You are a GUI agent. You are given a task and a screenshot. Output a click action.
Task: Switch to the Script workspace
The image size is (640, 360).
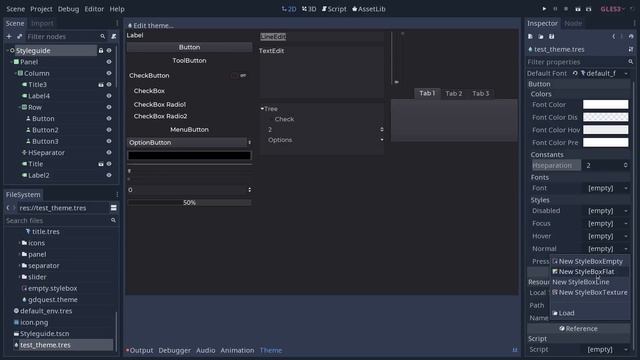click(x=334, y=9)
